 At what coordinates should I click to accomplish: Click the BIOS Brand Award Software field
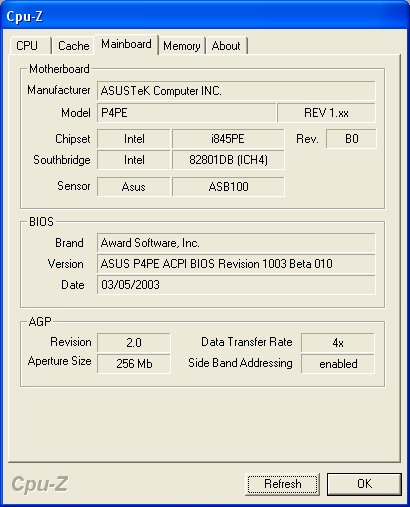pyautogui.click(x=236, y=243)
